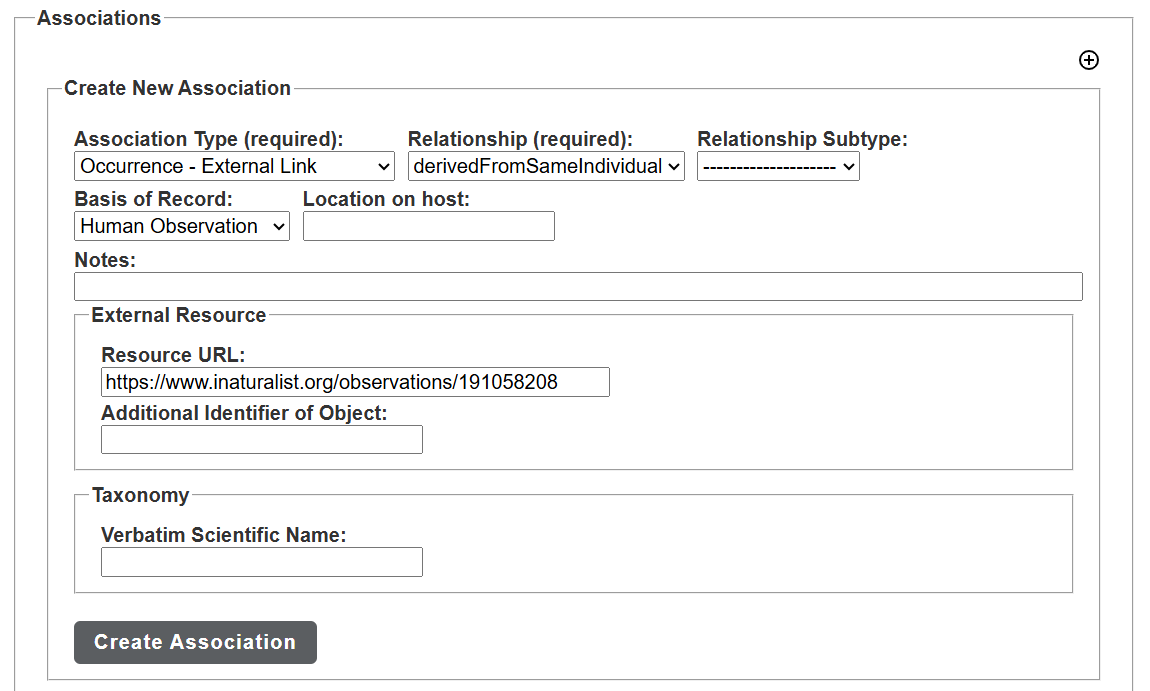Click inside the Notes text field
1150x691 pixels.
point(578,286)
